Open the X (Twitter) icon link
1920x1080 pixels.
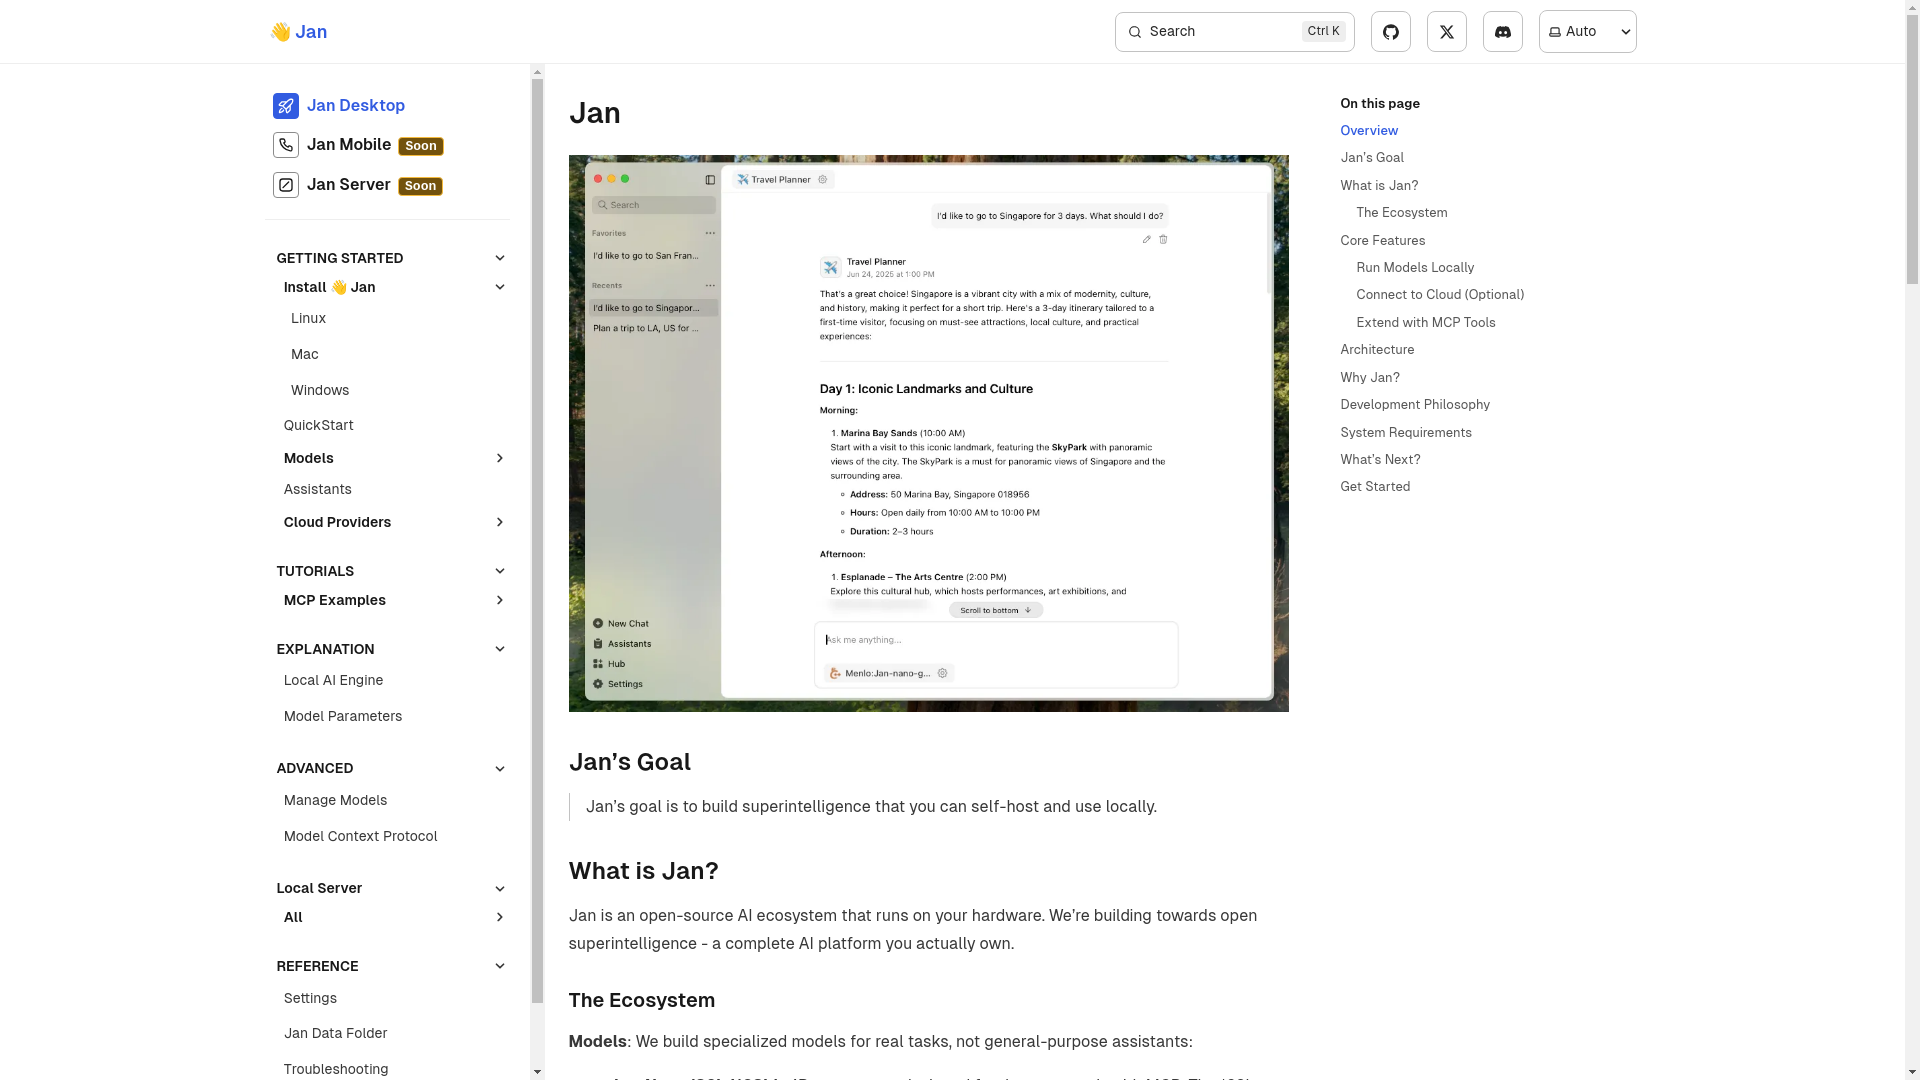(x=1446, y=32)
